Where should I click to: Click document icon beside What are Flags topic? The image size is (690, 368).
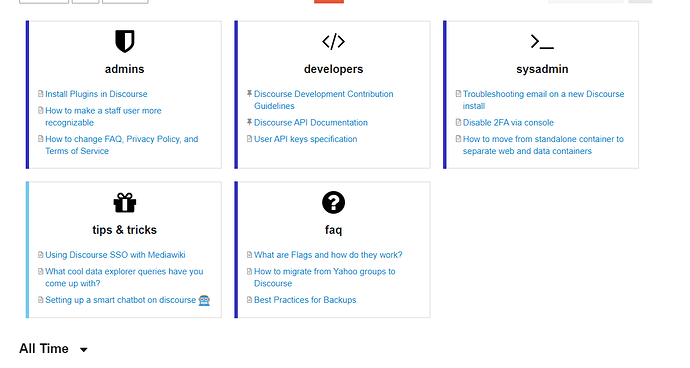click(250, 254)
